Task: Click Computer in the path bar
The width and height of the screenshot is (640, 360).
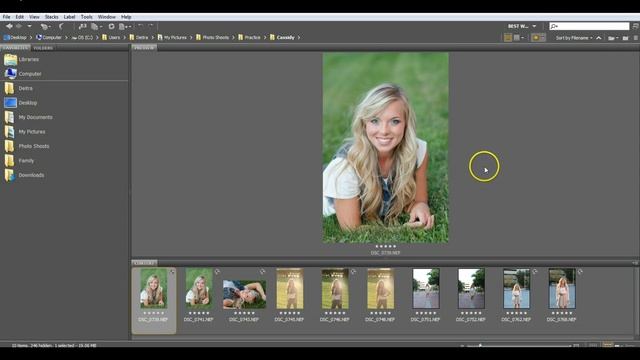Action: pos(49,38)
